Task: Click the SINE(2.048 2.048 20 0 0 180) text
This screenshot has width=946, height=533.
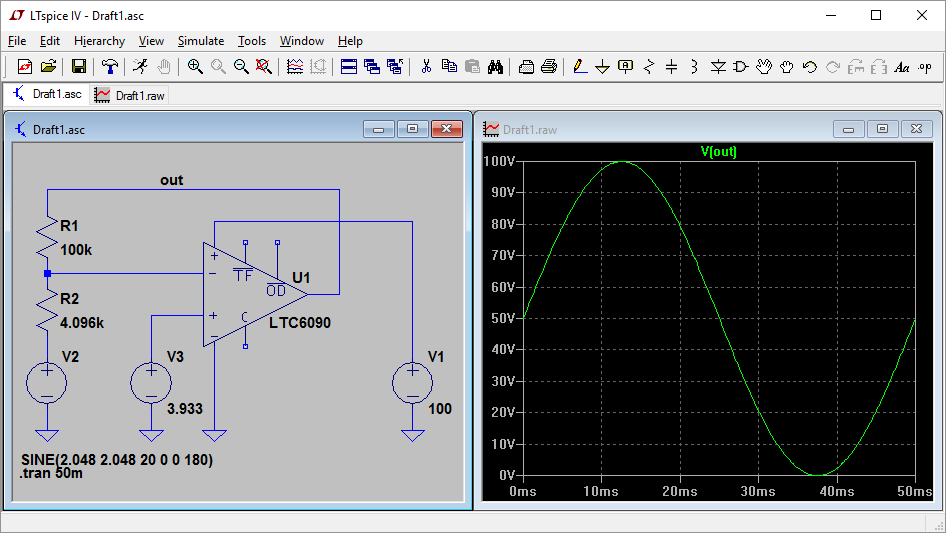Action: pos(117,460)
